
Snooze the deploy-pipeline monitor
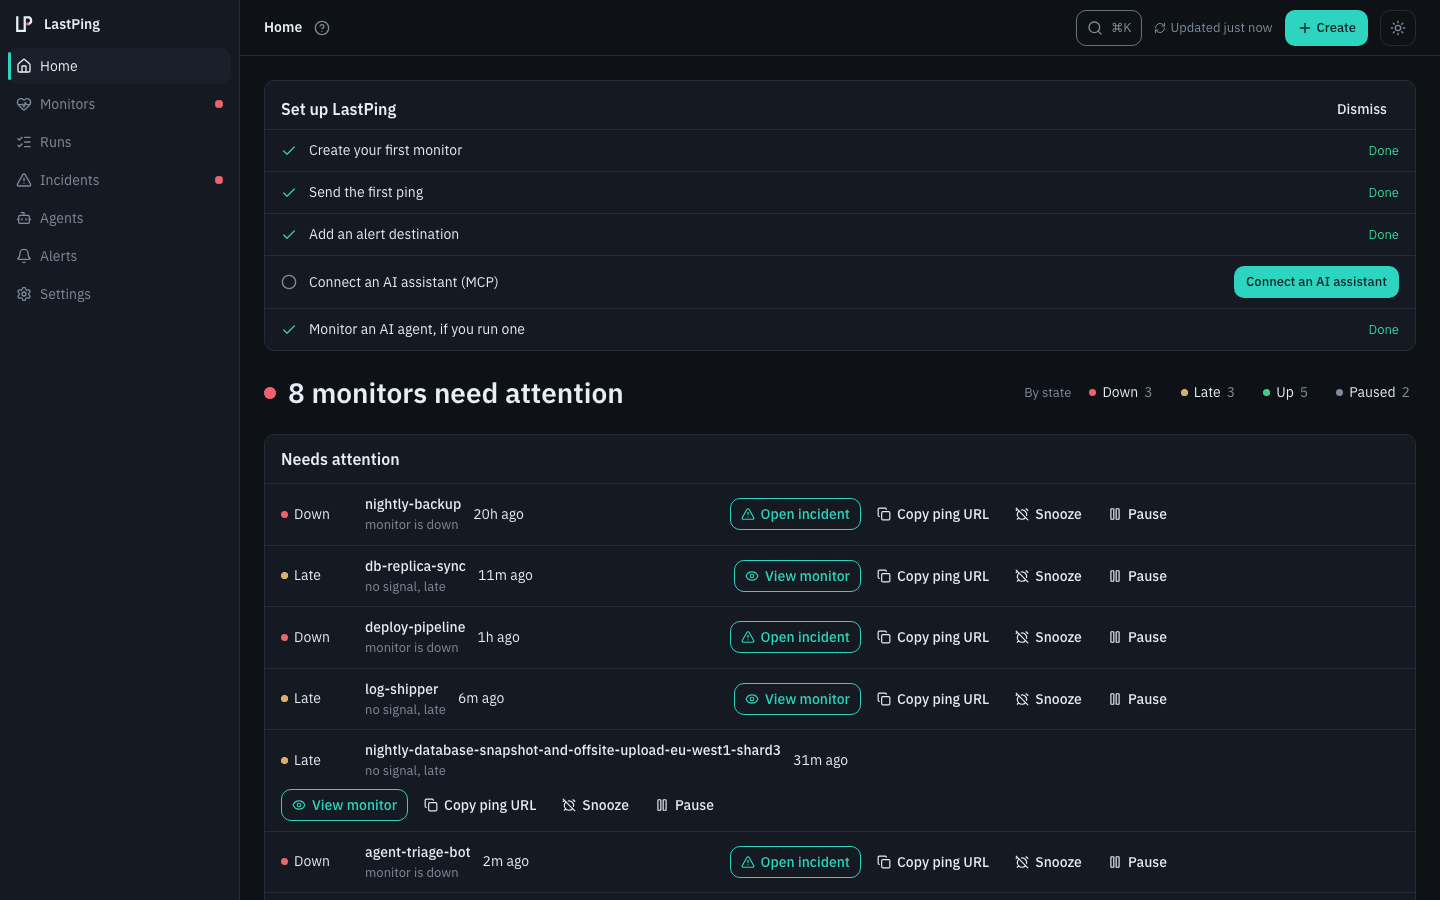tap(1048, 637)
